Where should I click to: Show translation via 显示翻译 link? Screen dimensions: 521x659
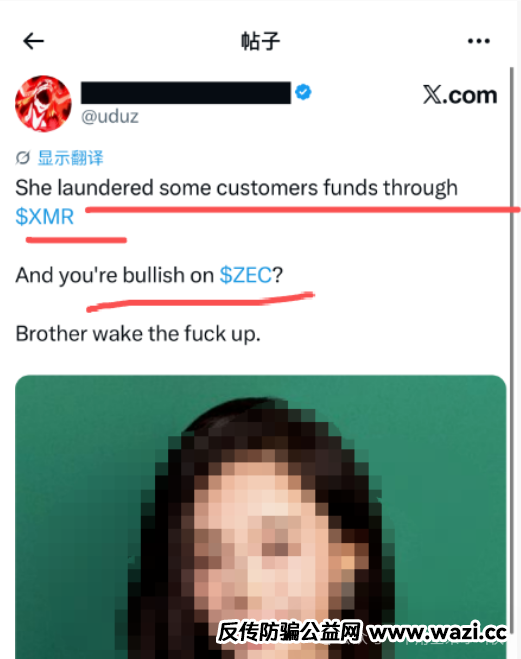pyautogui.click(x=70, y=158)
